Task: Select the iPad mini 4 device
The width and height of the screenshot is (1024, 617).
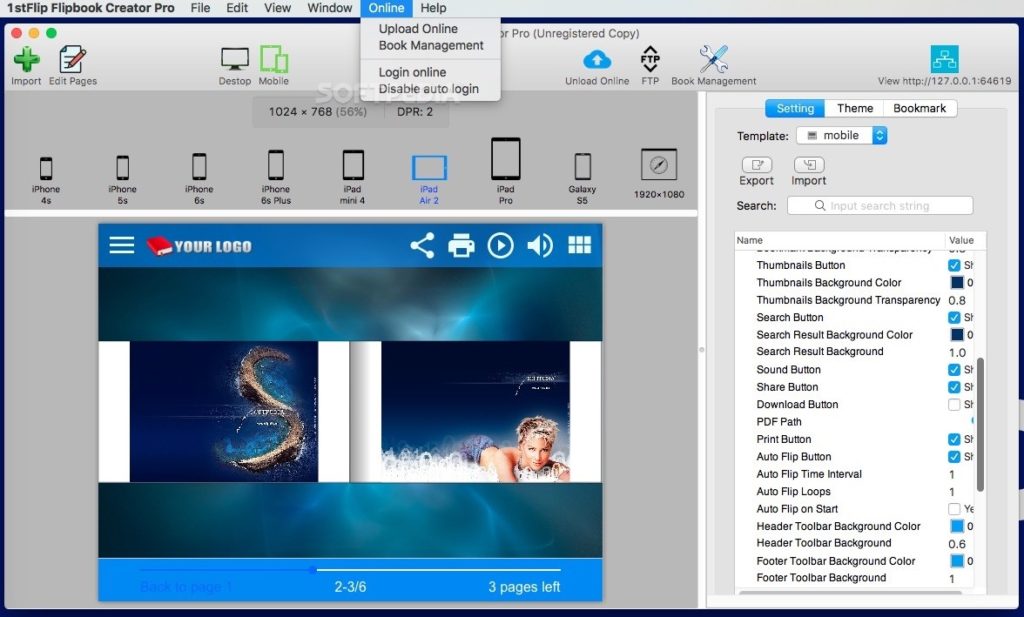Action: pyautogui.click(x=353, y=165)
